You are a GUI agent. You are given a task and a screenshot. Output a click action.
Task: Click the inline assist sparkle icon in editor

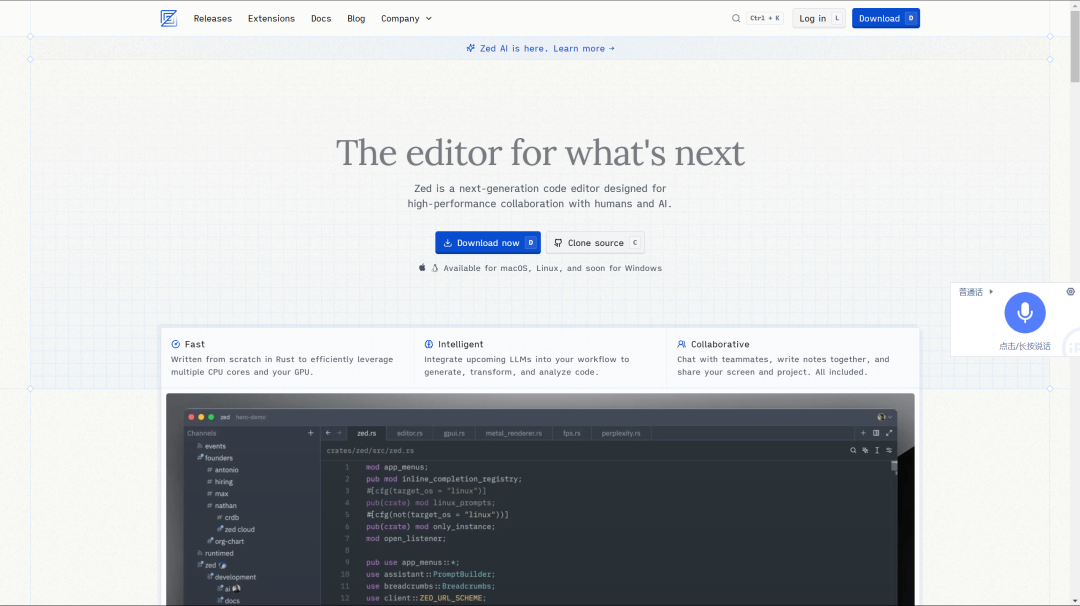tap(865, 450)
